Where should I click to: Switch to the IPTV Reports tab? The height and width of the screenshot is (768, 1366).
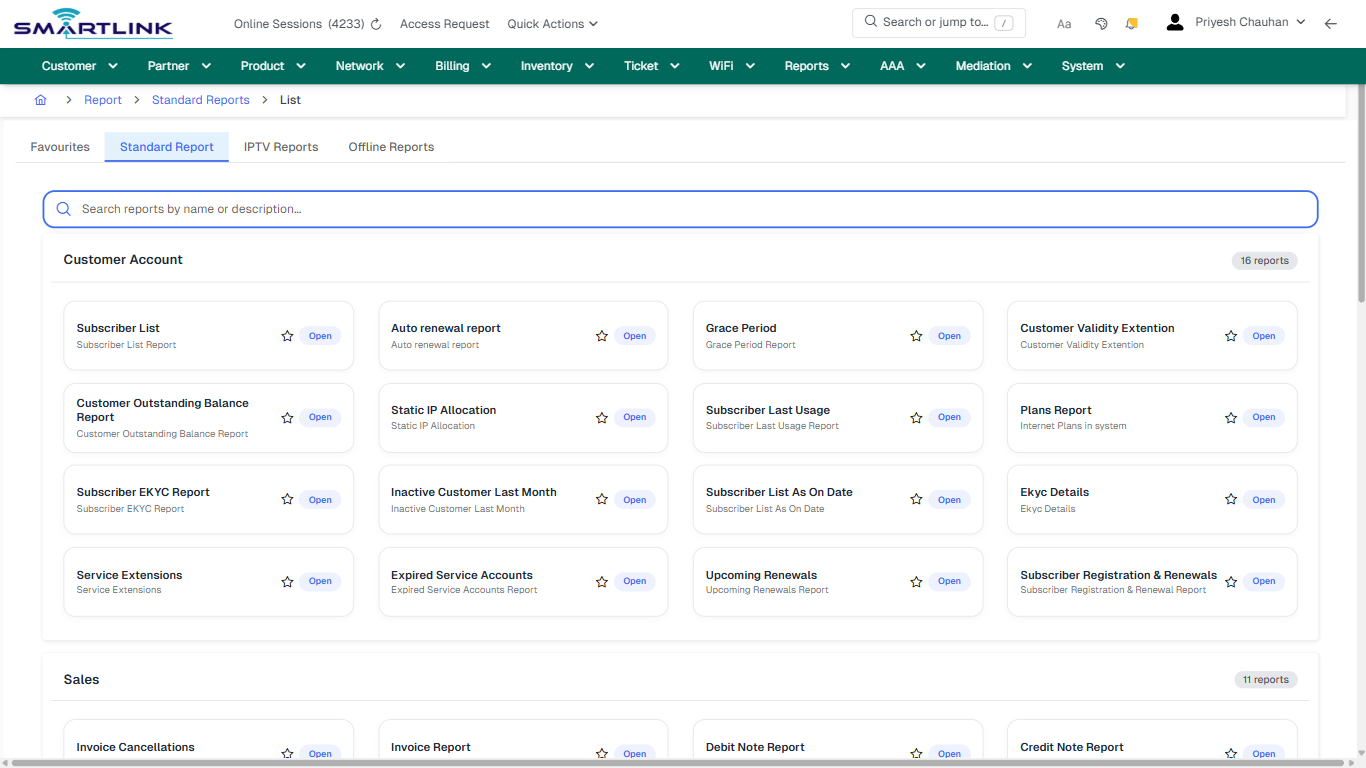(x=281, y=146)
